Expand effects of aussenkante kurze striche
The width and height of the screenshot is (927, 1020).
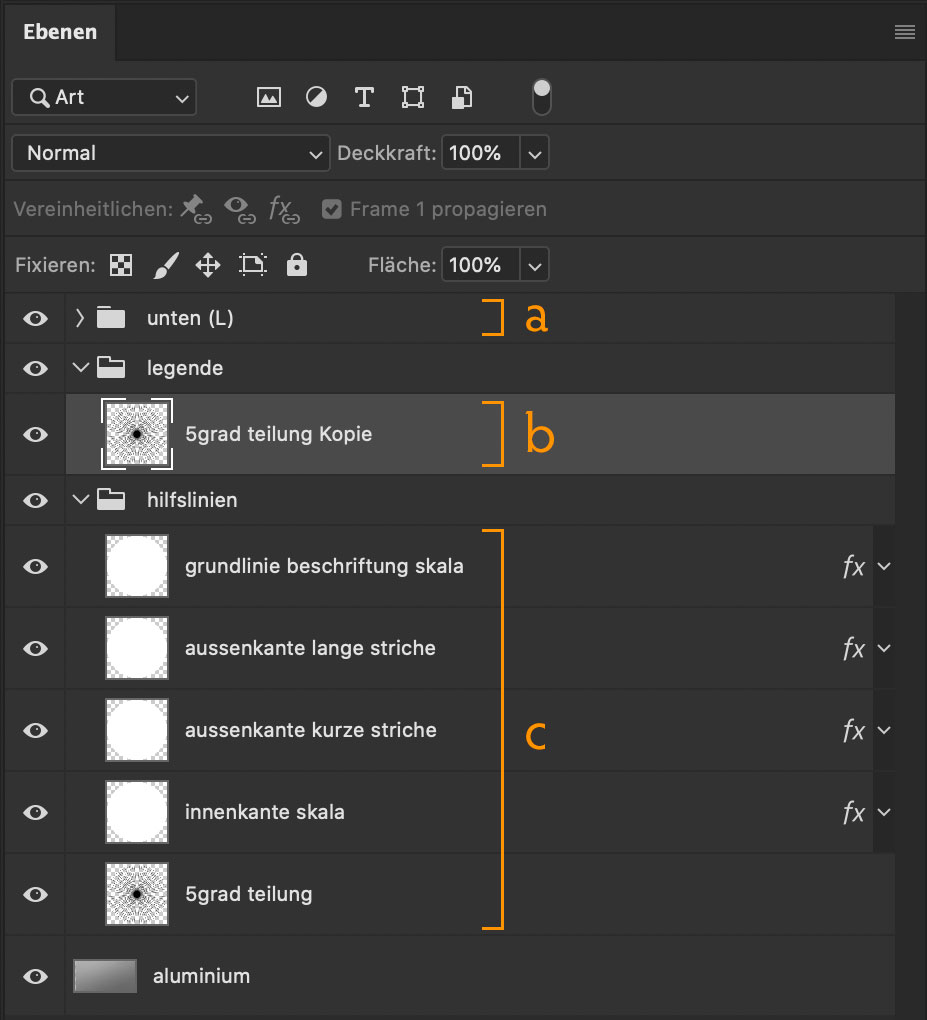[x=884, y=731]
